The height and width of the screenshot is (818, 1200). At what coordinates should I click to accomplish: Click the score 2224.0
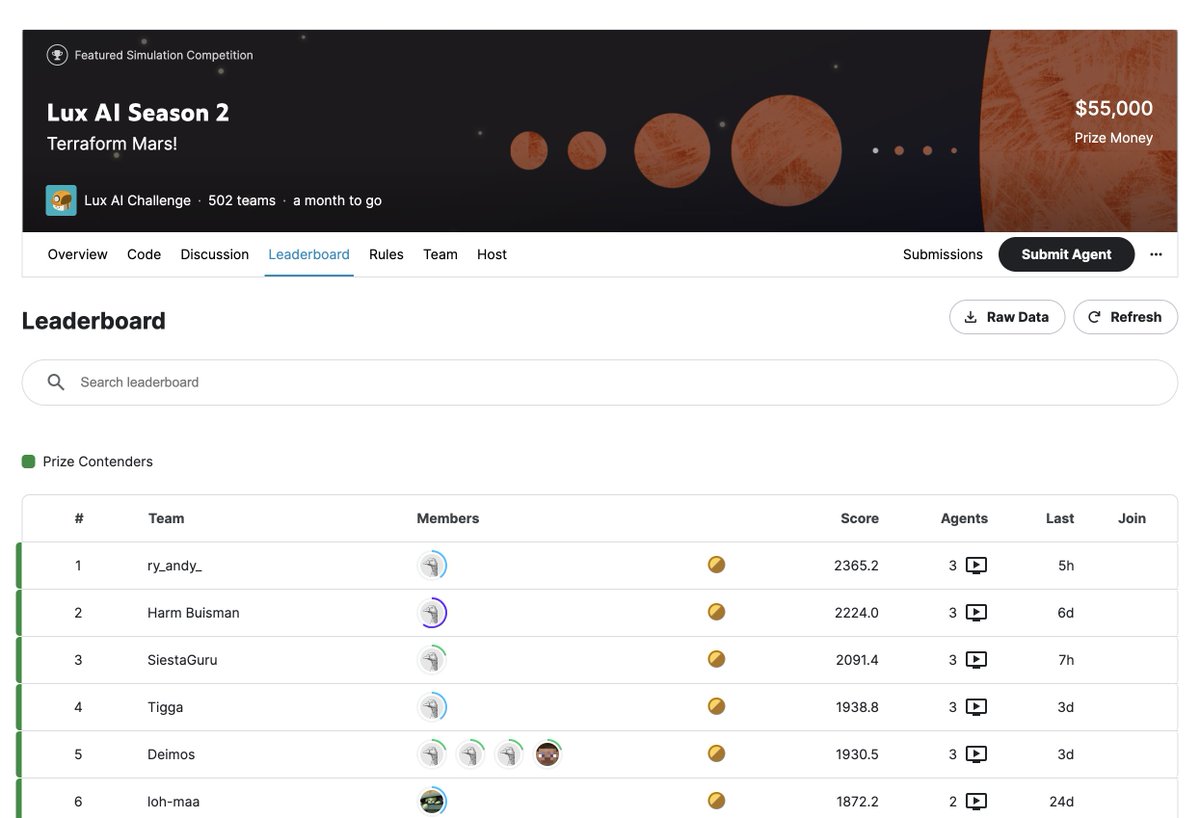[856, 613]
